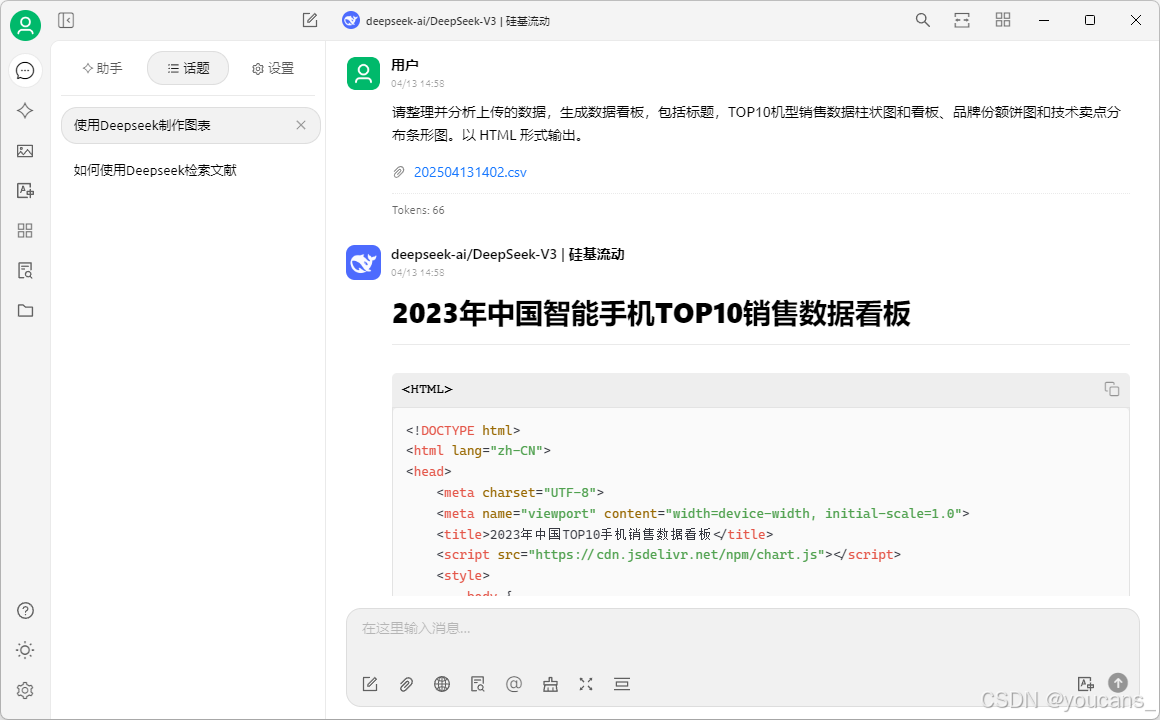1160x720 pixels.
Task: Click the <HTML> code block label
Action: pyautogui.click(x=427, y=389)
